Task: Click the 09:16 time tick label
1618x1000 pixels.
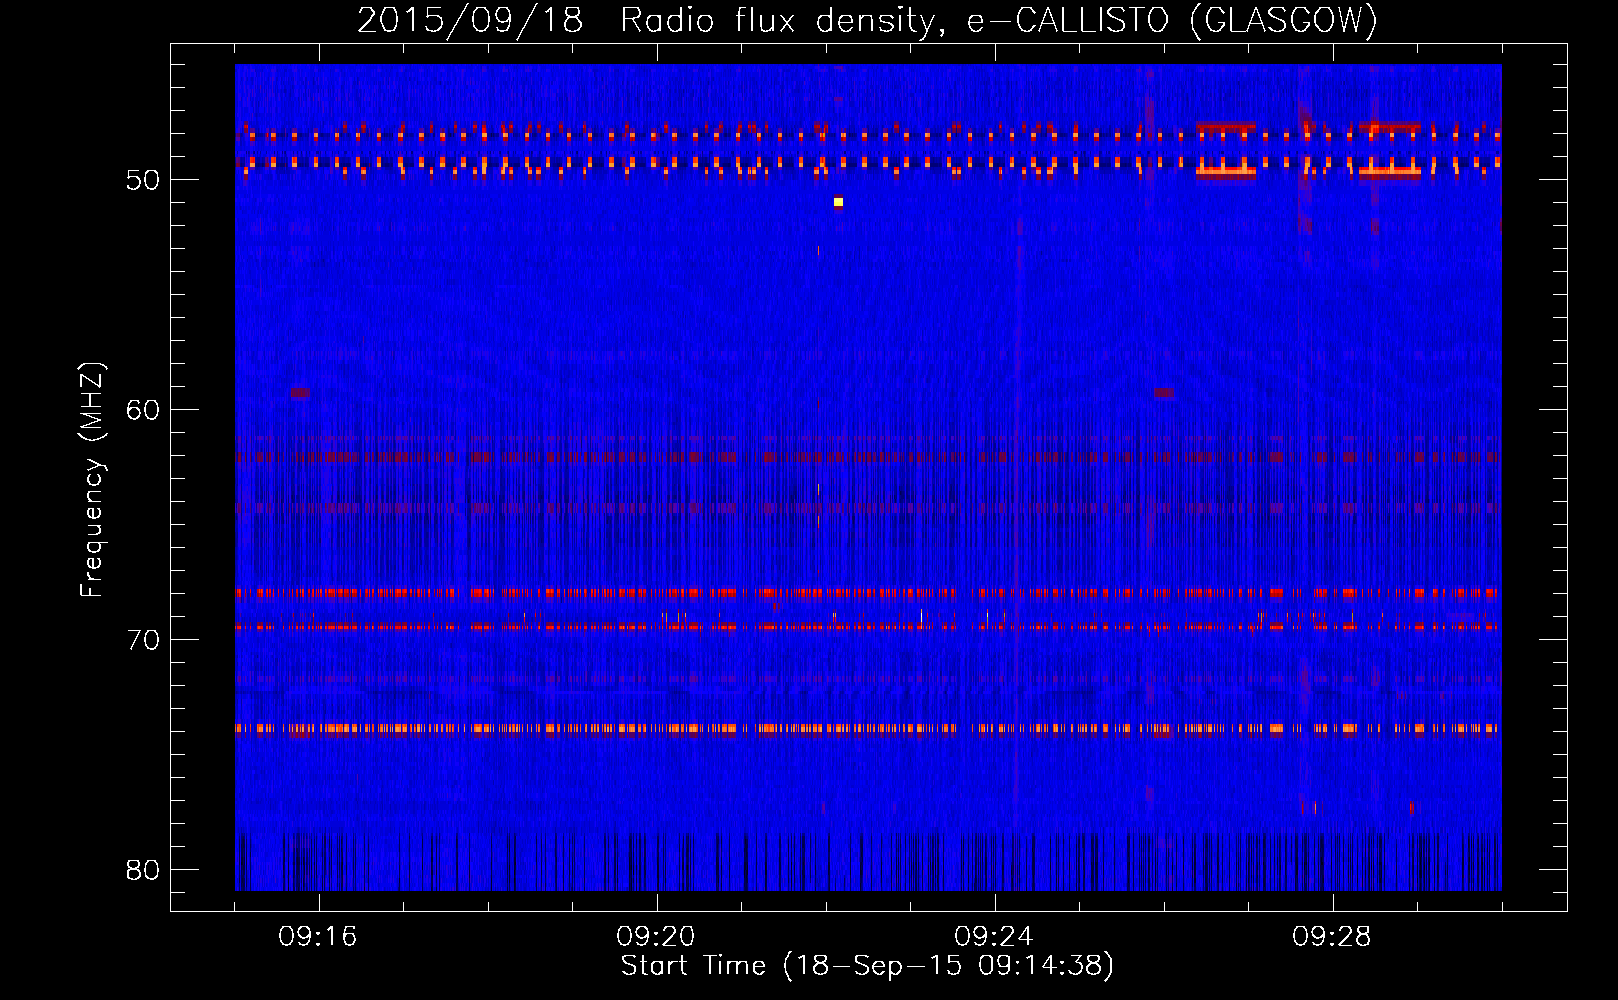Action: coord(318,937)
